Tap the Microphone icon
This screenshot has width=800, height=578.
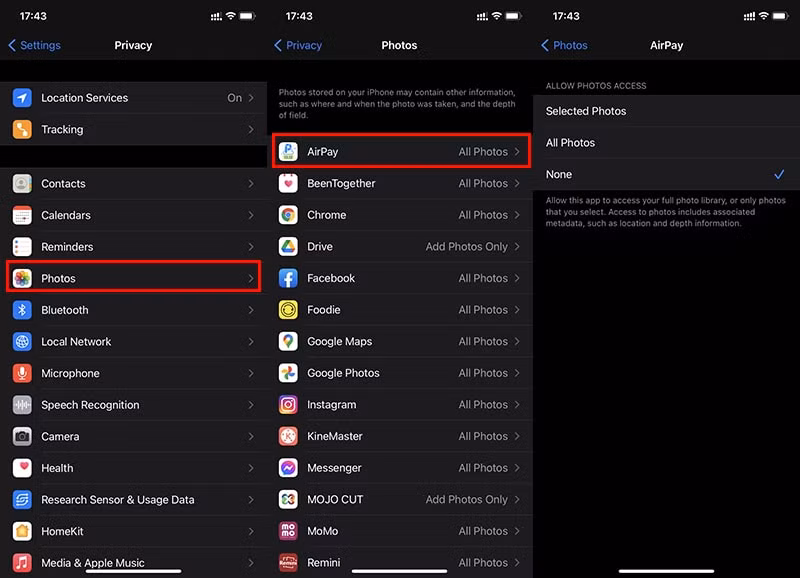click(22, 373)
